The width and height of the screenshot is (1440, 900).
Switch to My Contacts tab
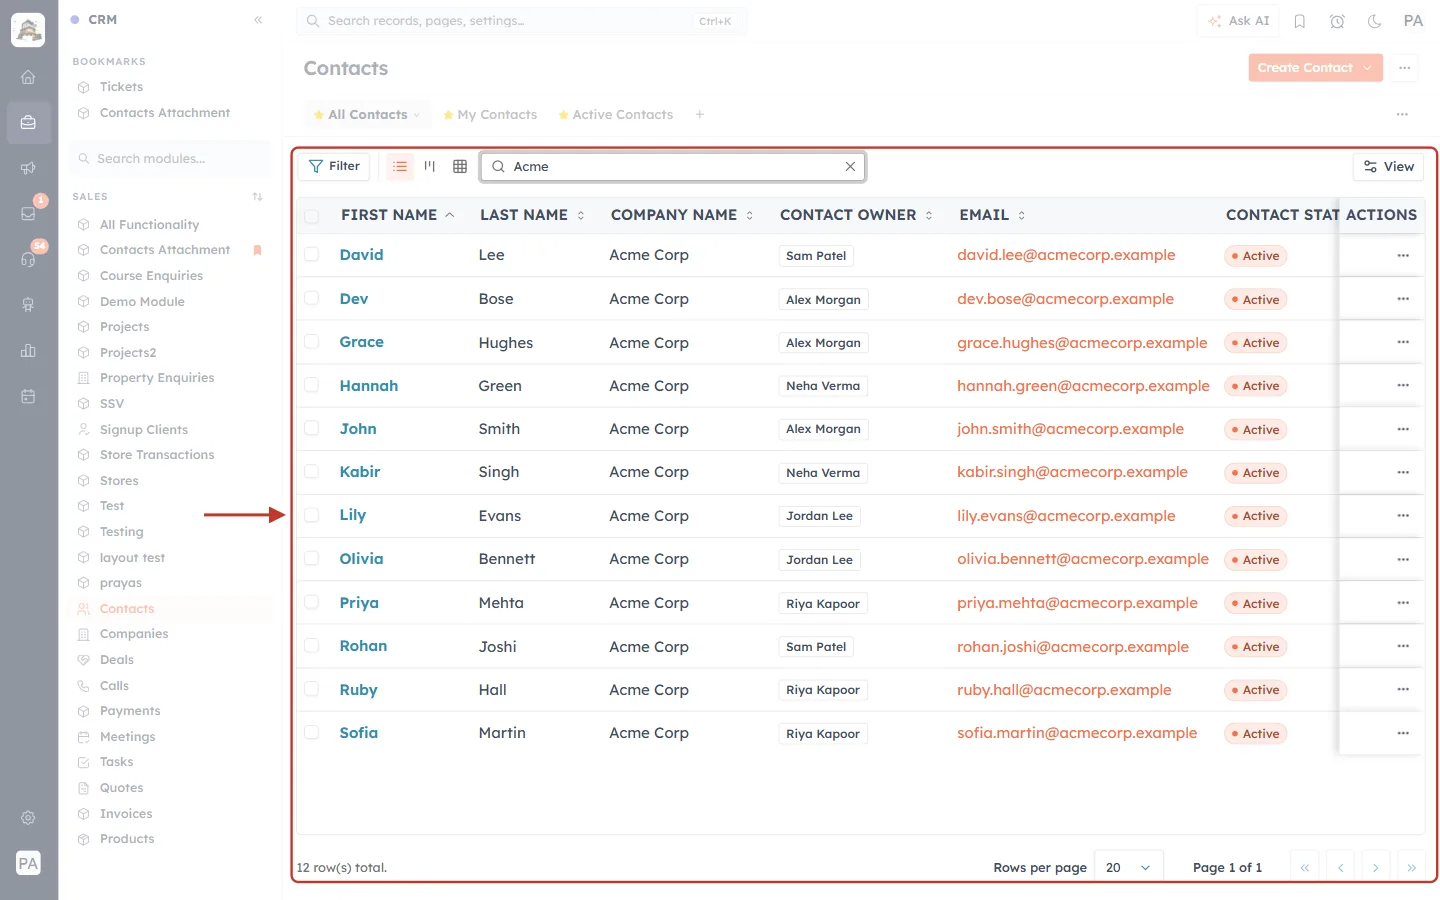coord(490,115)
